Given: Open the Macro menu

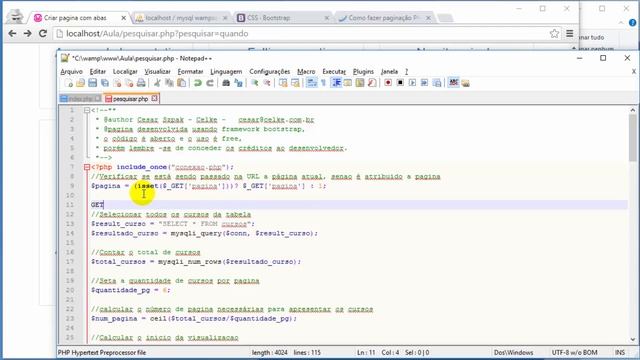Looking at the screenshot, I should point(306,71).
